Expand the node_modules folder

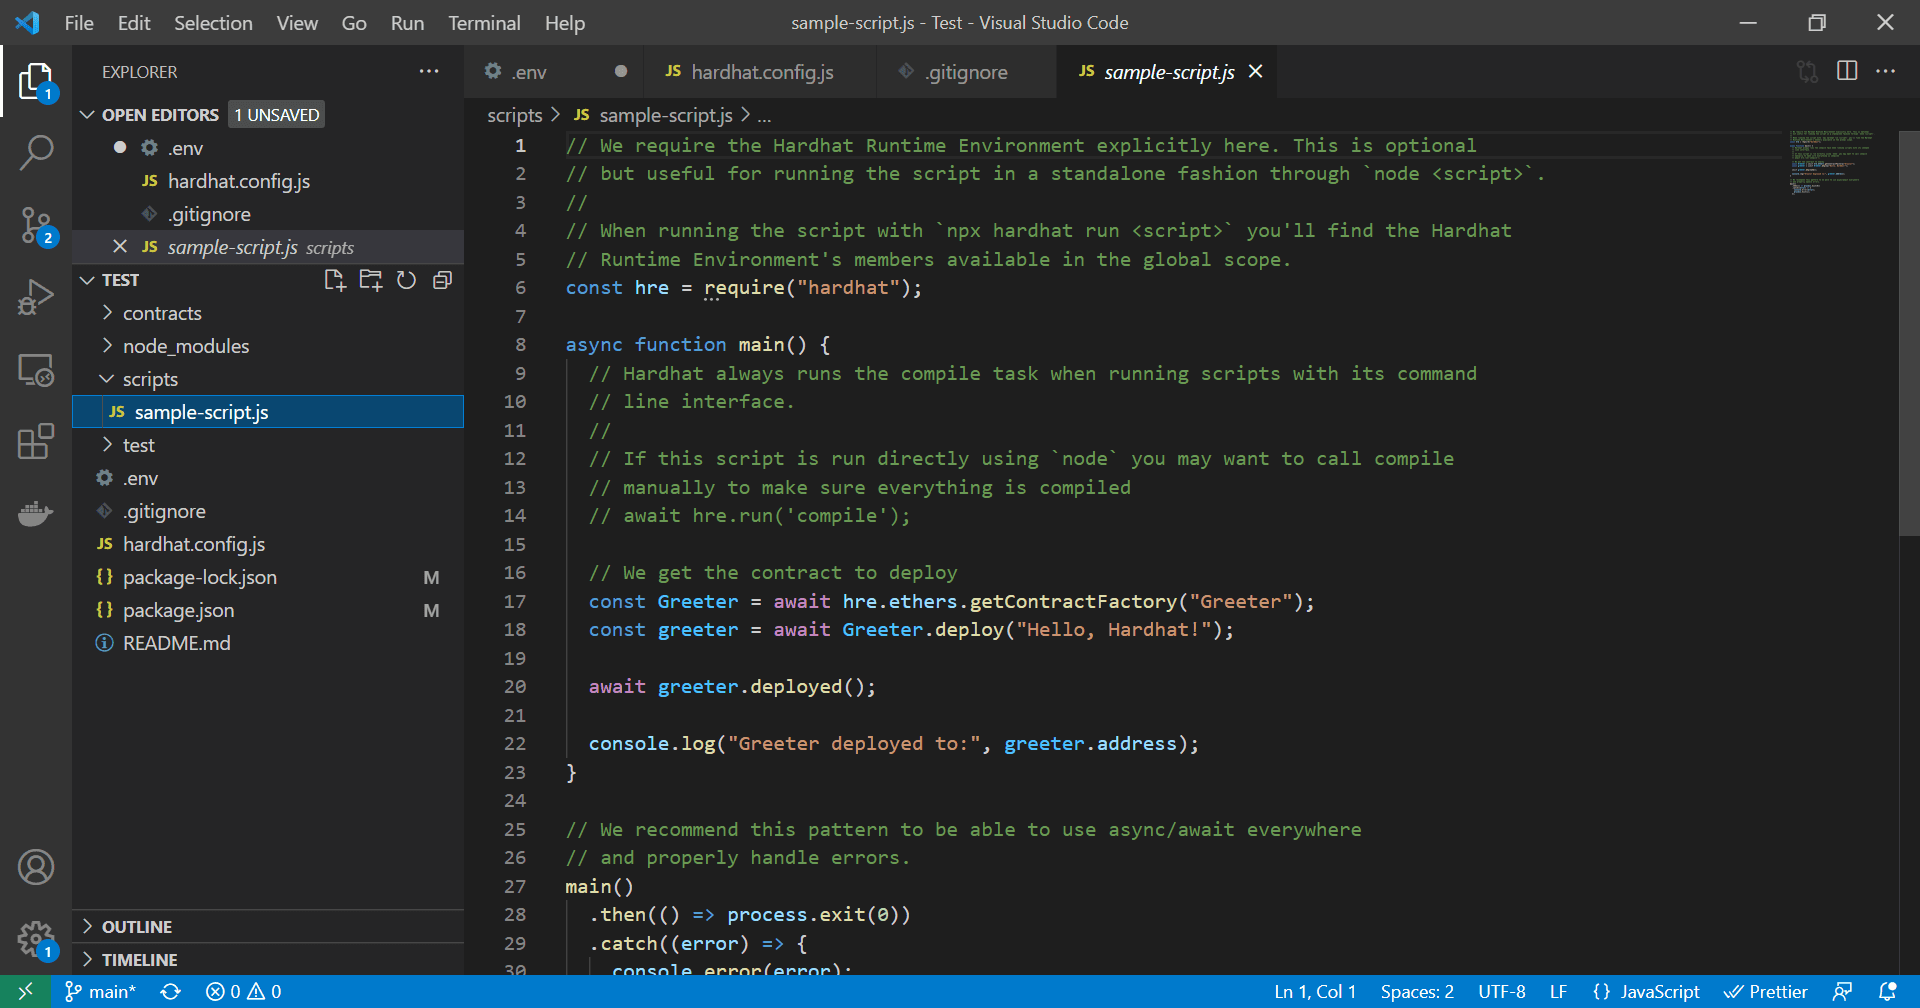[185, 346]
